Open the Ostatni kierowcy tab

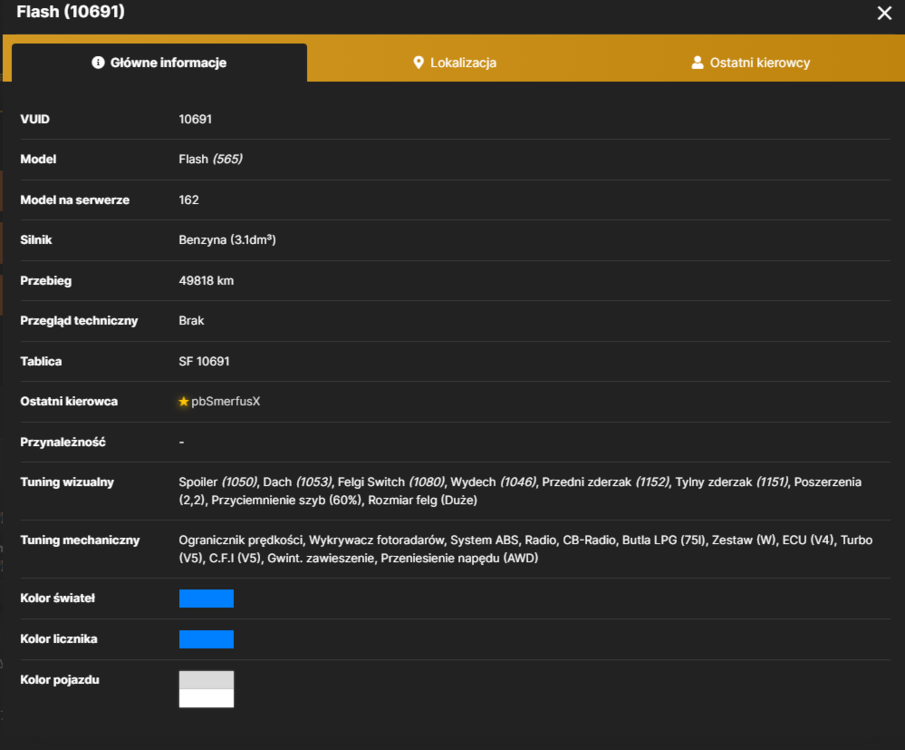[751, 62]
